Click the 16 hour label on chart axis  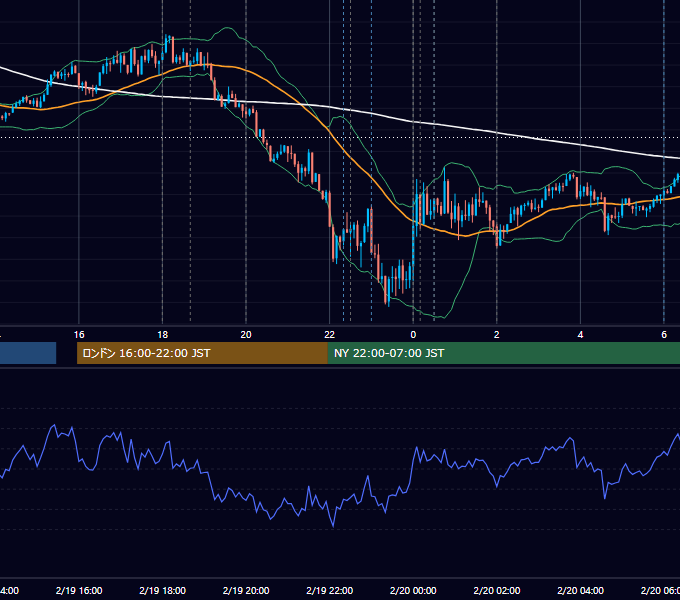click(79, 335)
